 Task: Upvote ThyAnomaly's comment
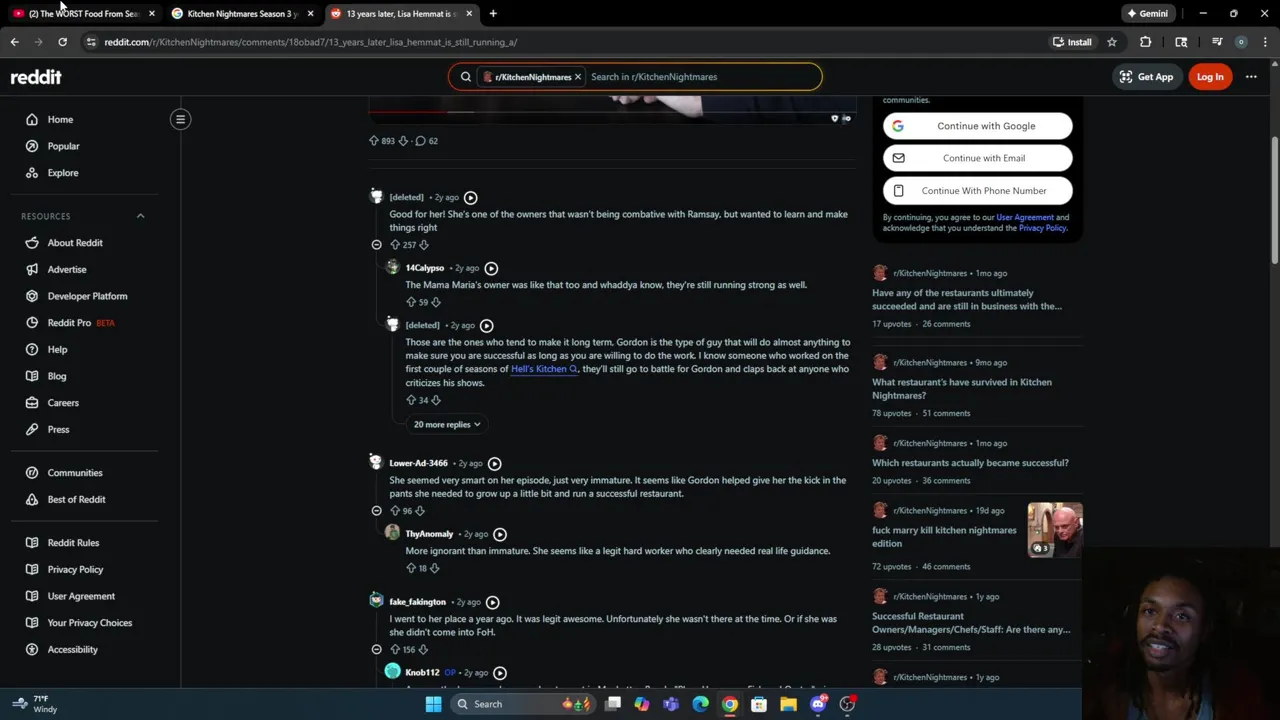pos(411,568)
